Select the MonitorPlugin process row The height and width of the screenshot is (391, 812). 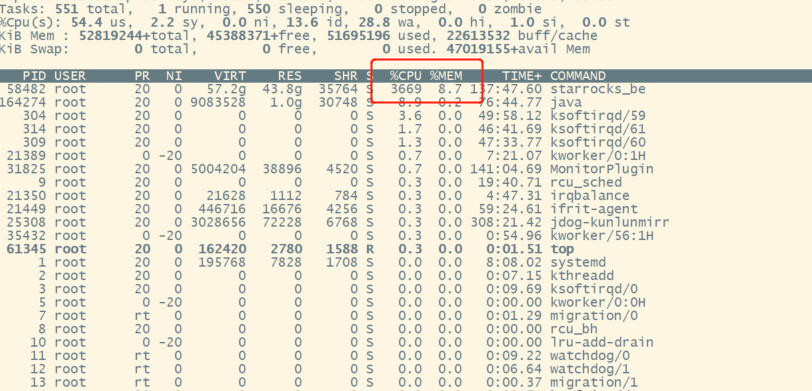pos(406,169)
